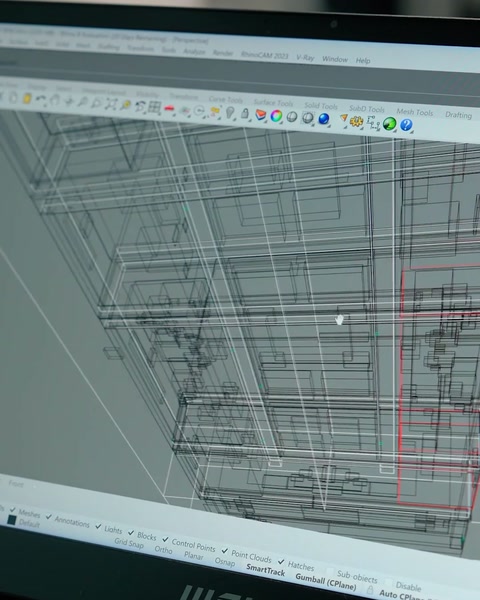This screenshot has height=600, width=480.
Task: Click the Hide Objects lightbulb icon
Action: tap(230, 112)
